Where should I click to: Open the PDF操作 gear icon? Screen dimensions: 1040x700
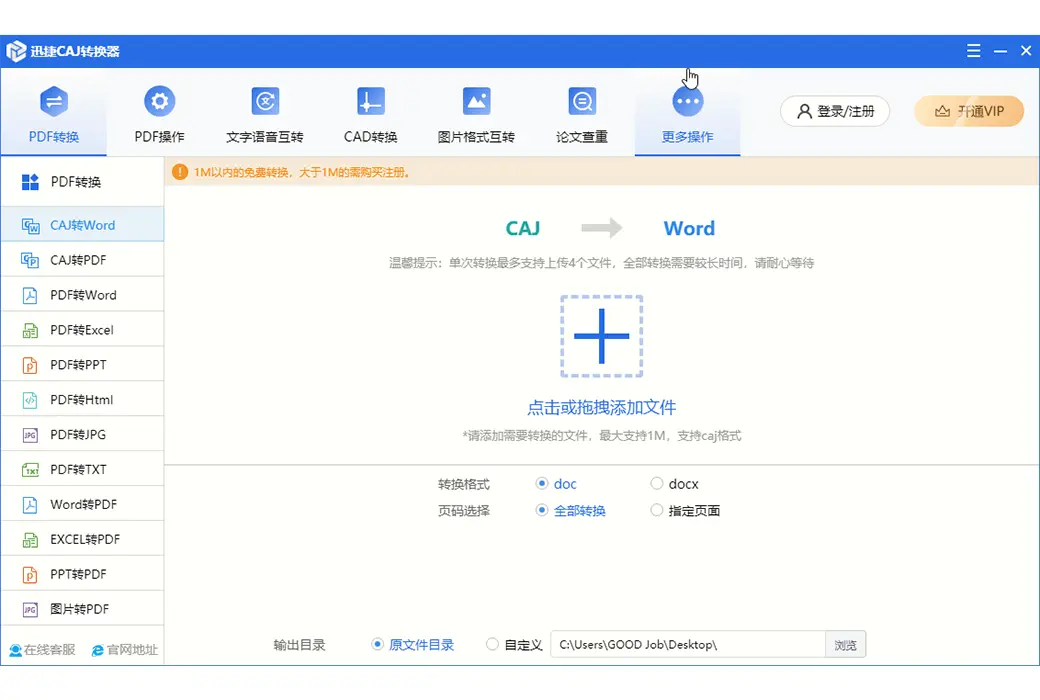(x=159, y=102)
